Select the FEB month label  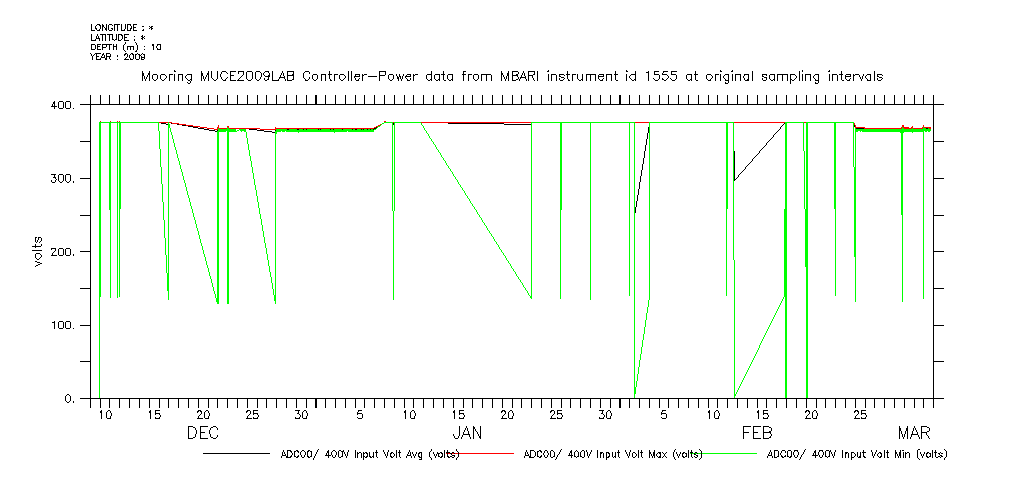pos(757,434)
